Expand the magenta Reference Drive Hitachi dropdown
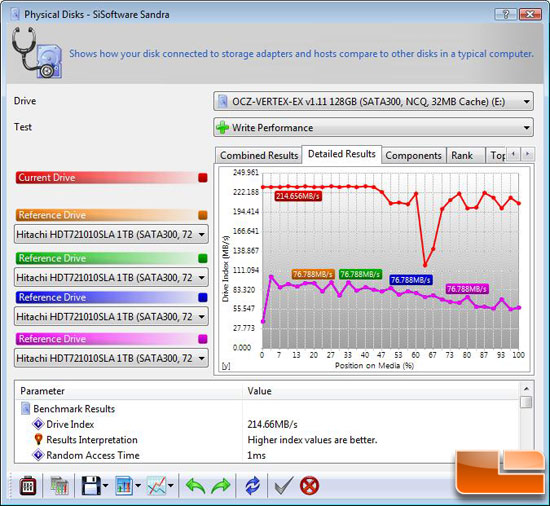Viewport: 550px width, 506px height. point(111,358)
